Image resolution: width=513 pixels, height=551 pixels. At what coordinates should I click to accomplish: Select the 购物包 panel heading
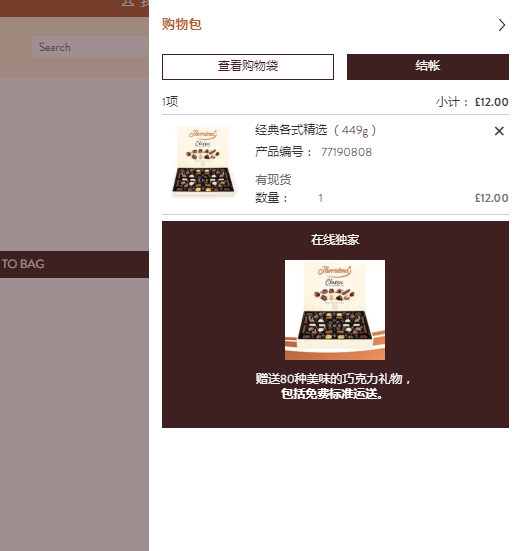click(x=181, y=25)
